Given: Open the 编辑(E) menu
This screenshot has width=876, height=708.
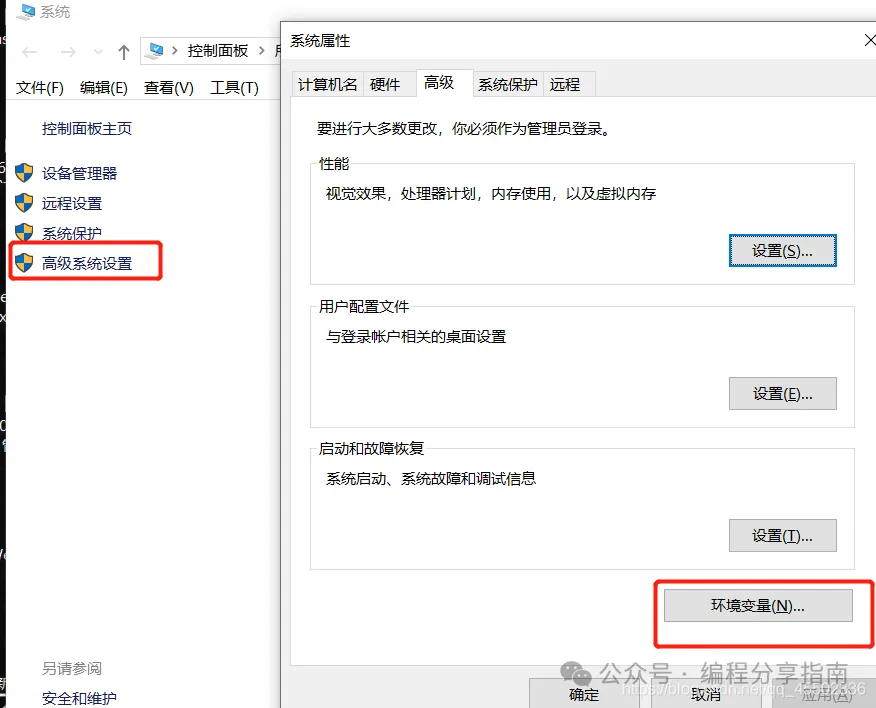Looking at the screenshot, I should [x=104, y=88].
